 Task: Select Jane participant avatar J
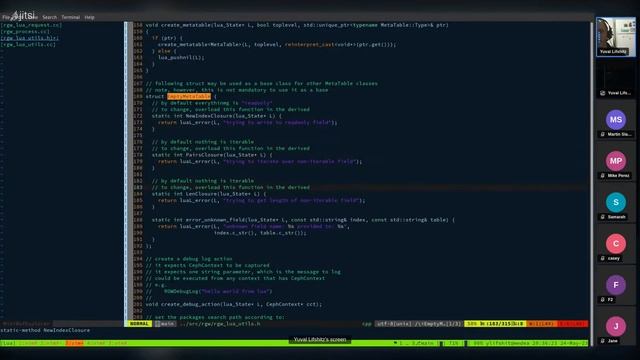point(616,326)
